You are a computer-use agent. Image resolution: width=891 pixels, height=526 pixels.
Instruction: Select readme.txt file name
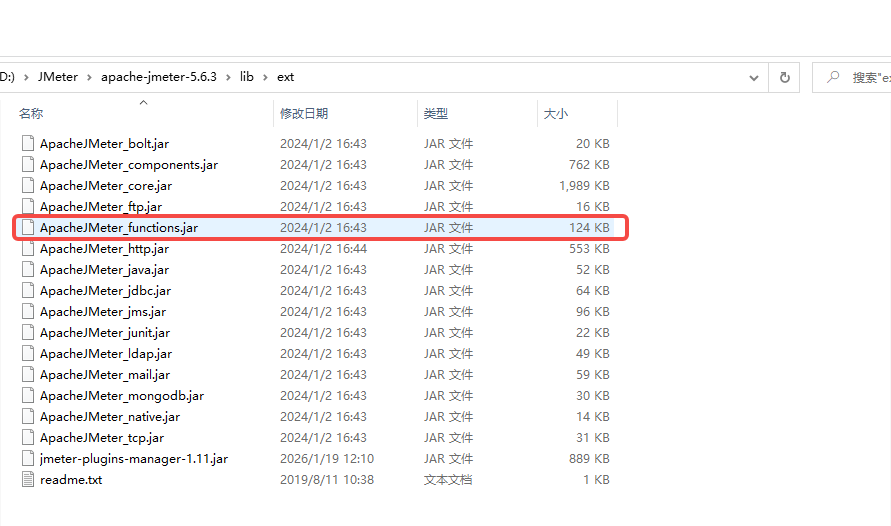(71, 480)
